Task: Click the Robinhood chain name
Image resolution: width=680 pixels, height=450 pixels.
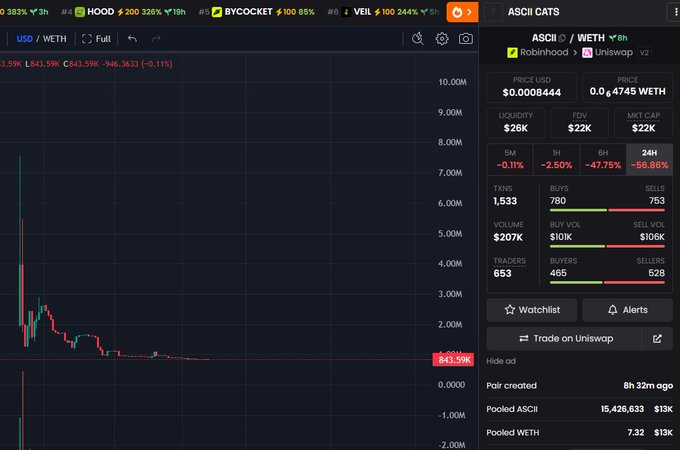Action: pyautogui.click(x=544, y=52)
